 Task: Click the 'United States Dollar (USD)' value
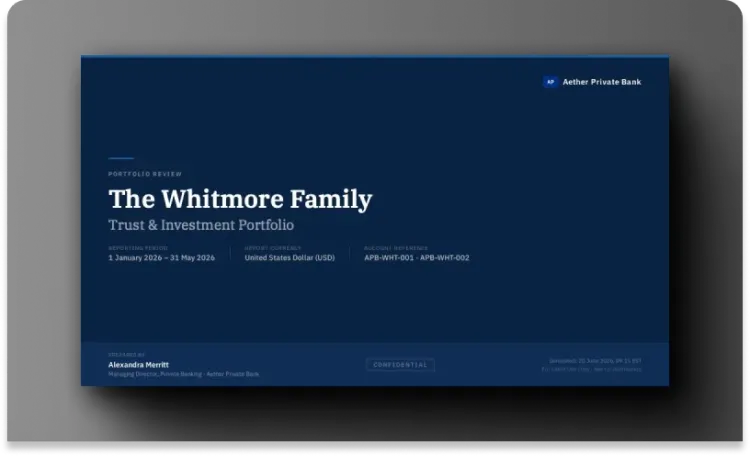click(290, 257)
